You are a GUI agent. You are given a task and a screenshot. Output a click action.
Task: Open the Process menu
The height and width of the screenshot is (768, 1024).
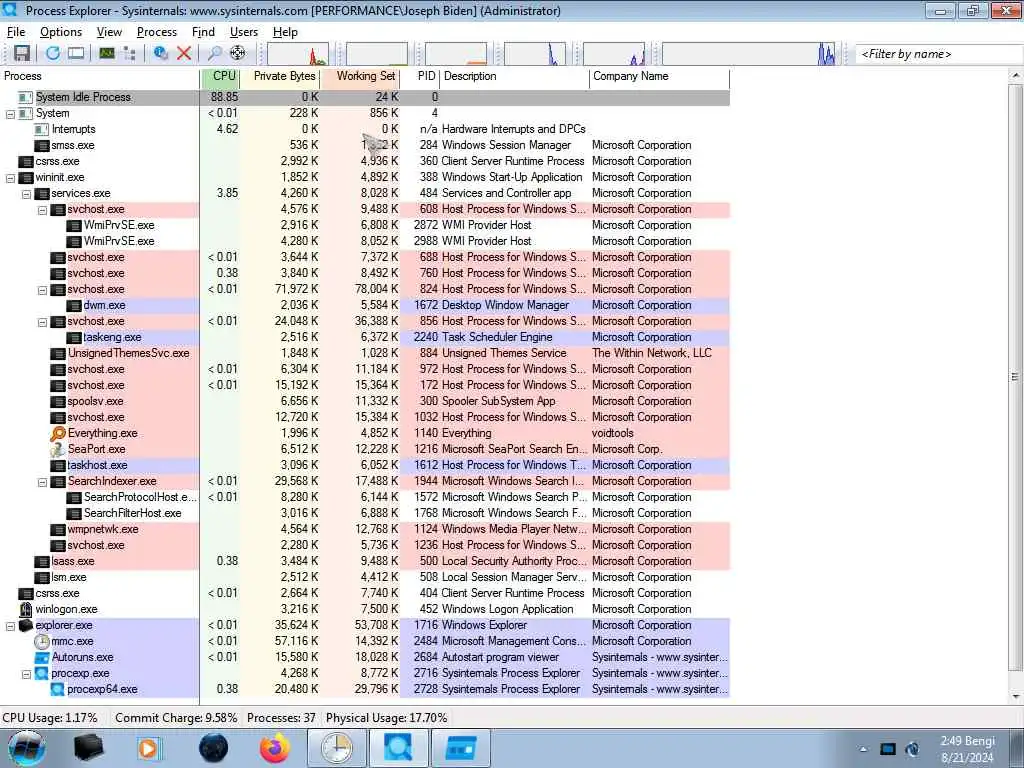157,32
